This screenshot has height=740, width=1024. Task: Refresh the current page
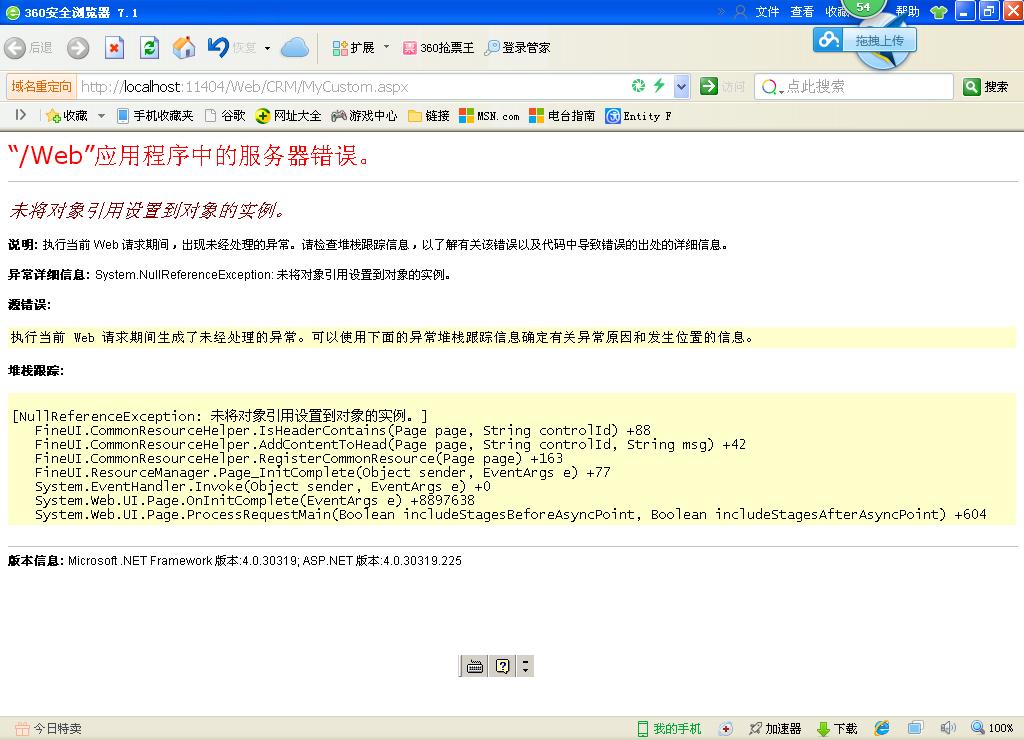click(x=150, y=48)
